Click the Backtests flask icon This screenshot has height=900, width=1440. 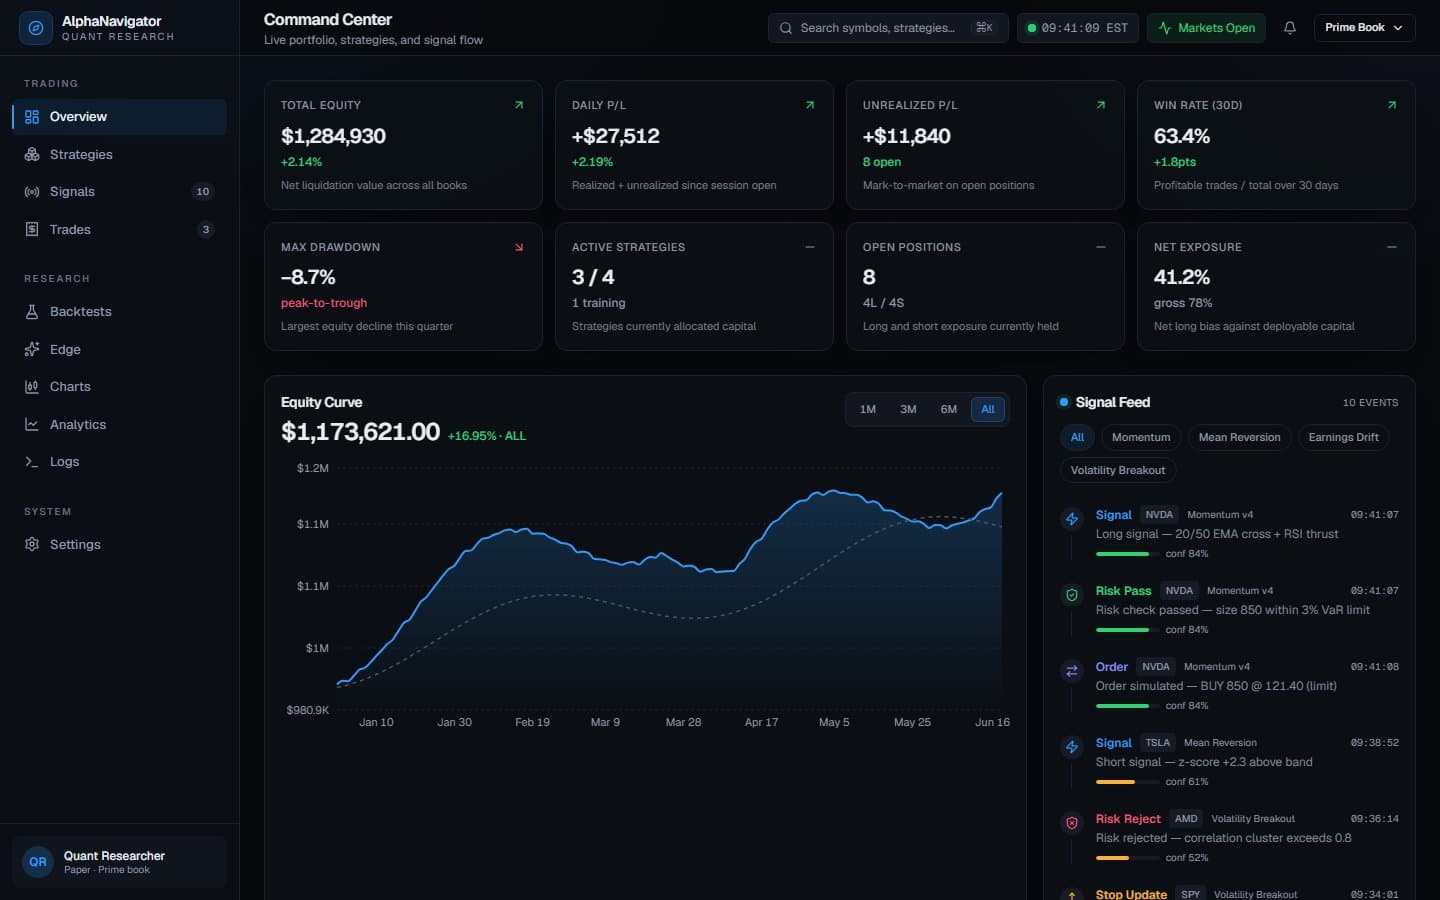(32, 312)
